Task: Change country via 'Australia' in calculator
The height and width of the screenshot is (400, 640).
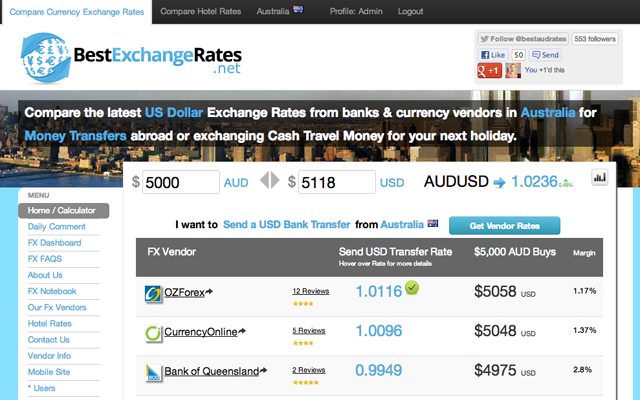Action: tap(402, 224)
